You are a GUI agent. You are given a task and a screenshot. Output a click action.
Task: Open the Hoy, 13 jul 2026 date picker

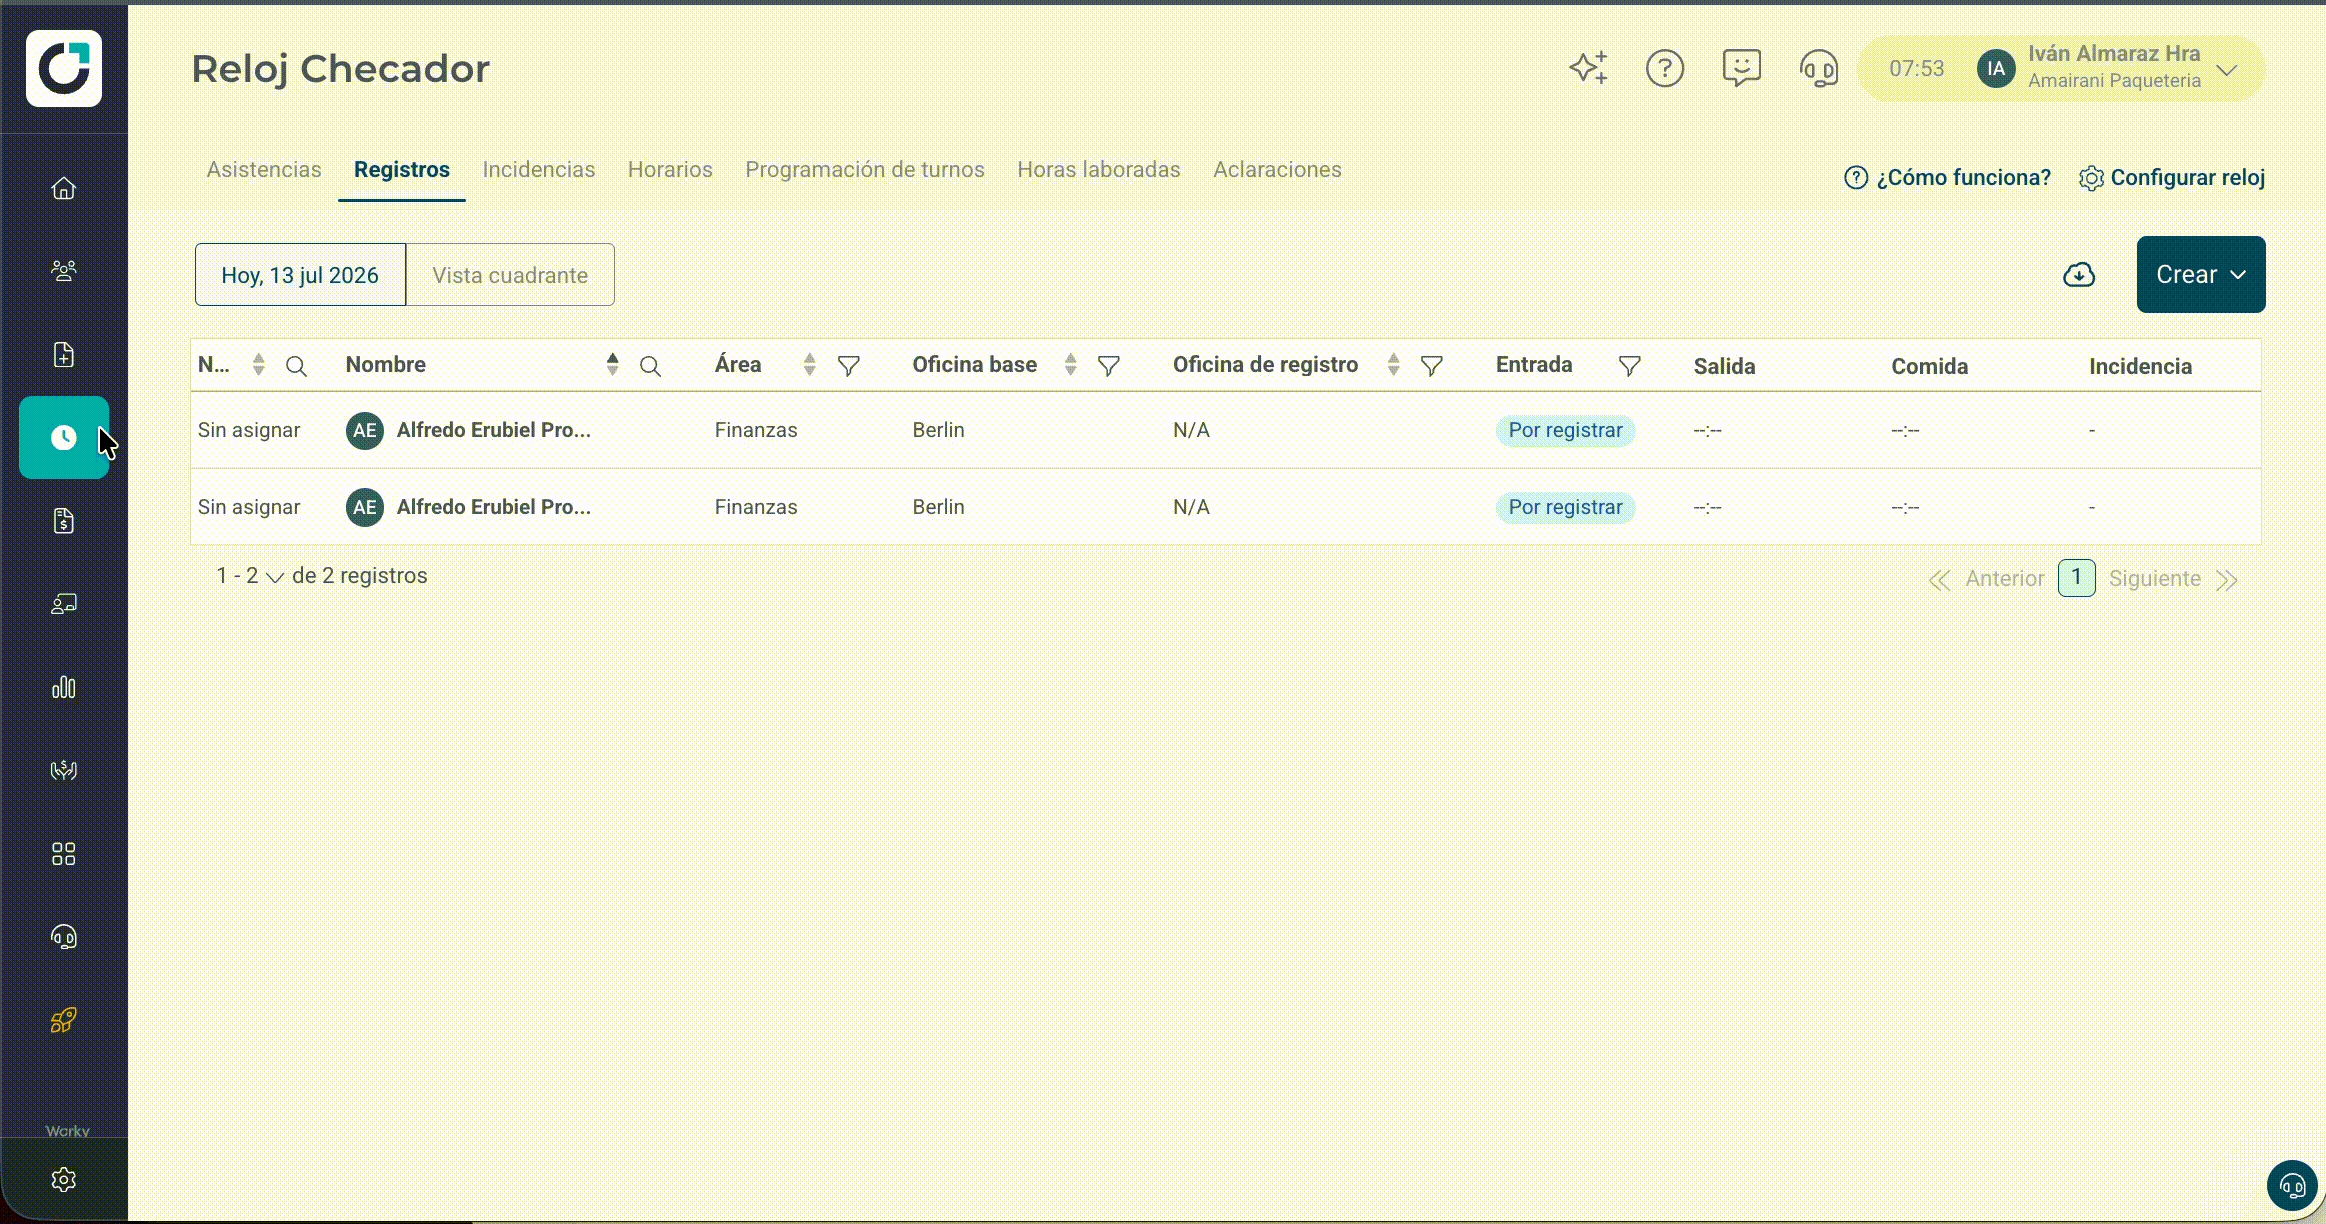click(x=300, y=275)
